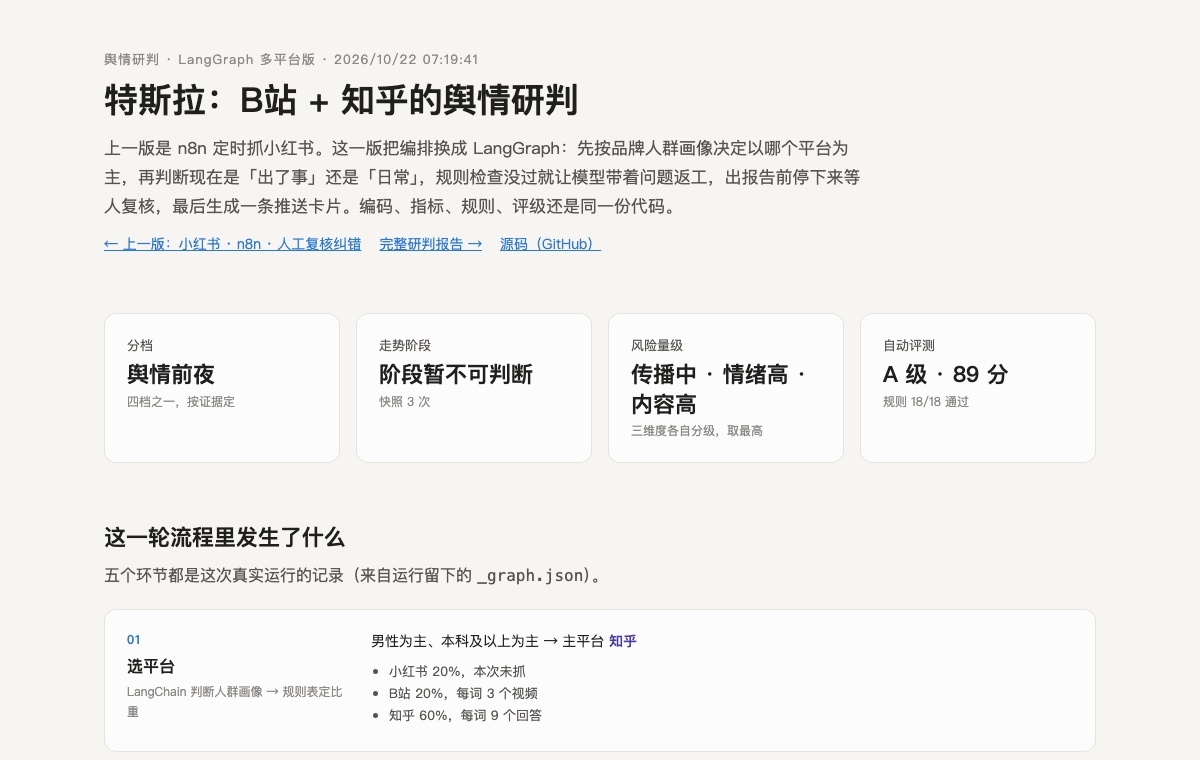This screenshot has height=760, width=1200.
Task: Click the 走势阶段 card label
Action: (x=405, y=345)
